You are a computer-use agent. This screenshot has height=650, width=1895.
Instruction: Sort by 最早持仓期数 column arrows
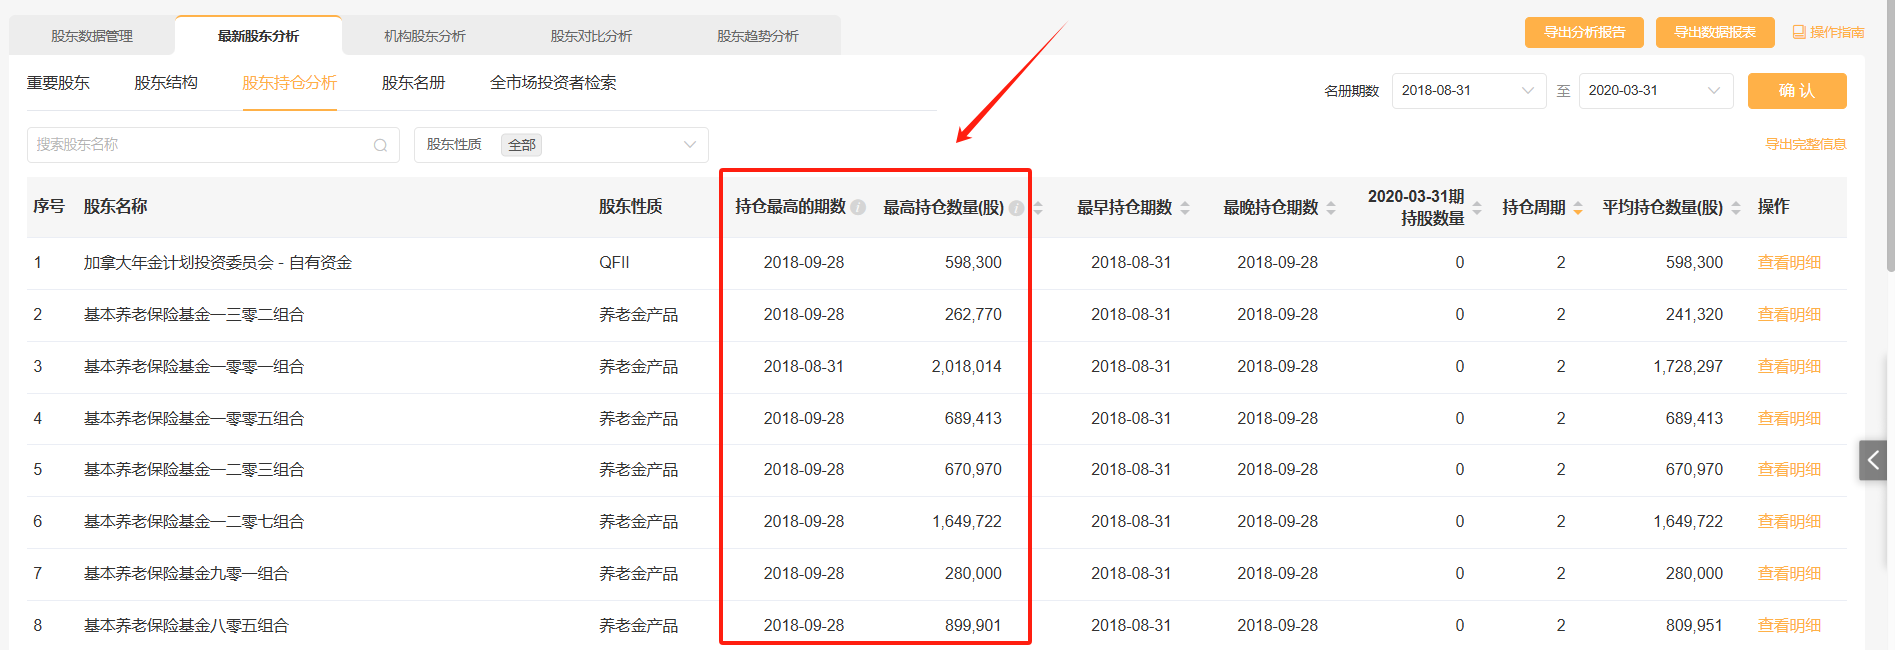click(1185, 208)
